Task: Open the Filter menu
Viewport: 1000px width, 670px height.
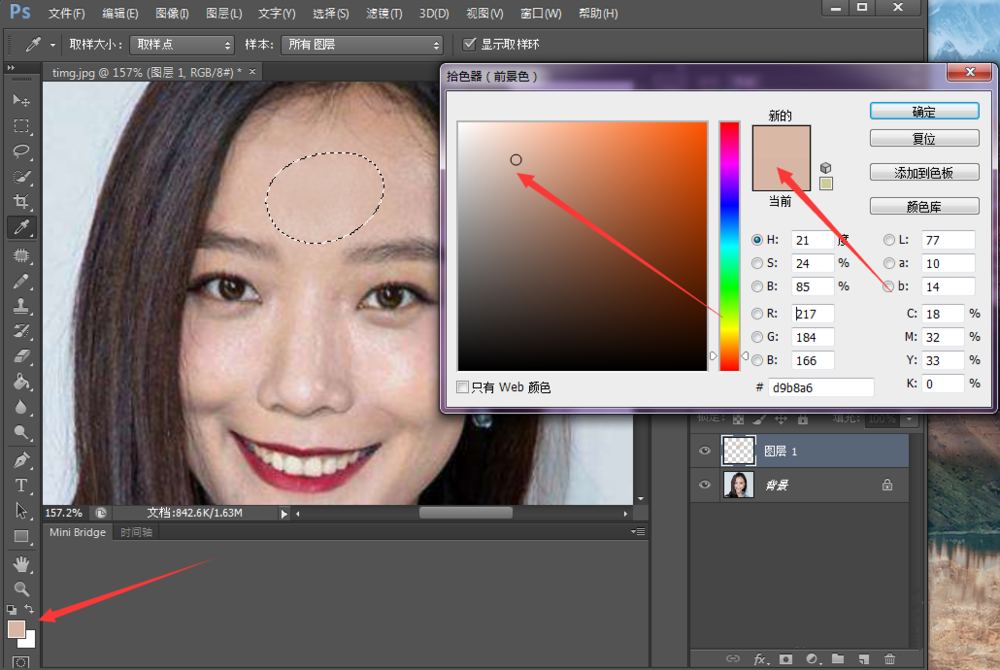Action: (384, 13)
